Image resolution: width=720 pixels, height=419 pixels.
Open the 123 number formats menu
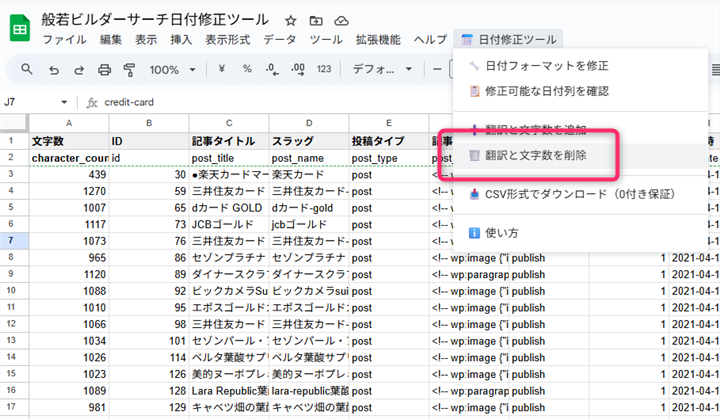click(324, 69)
